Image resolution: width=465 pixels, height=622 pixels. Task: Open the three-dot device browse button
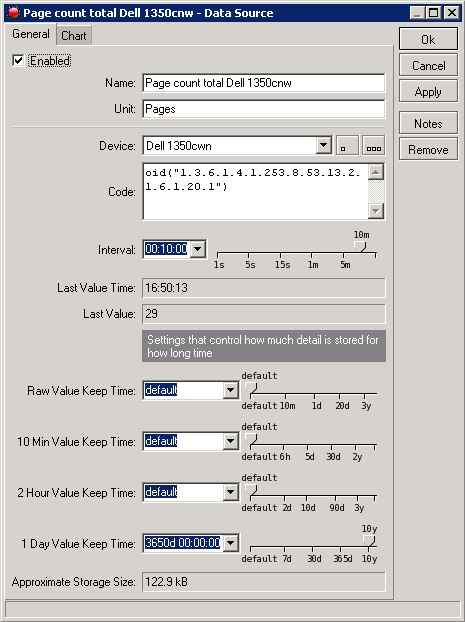tap(374, 145)
